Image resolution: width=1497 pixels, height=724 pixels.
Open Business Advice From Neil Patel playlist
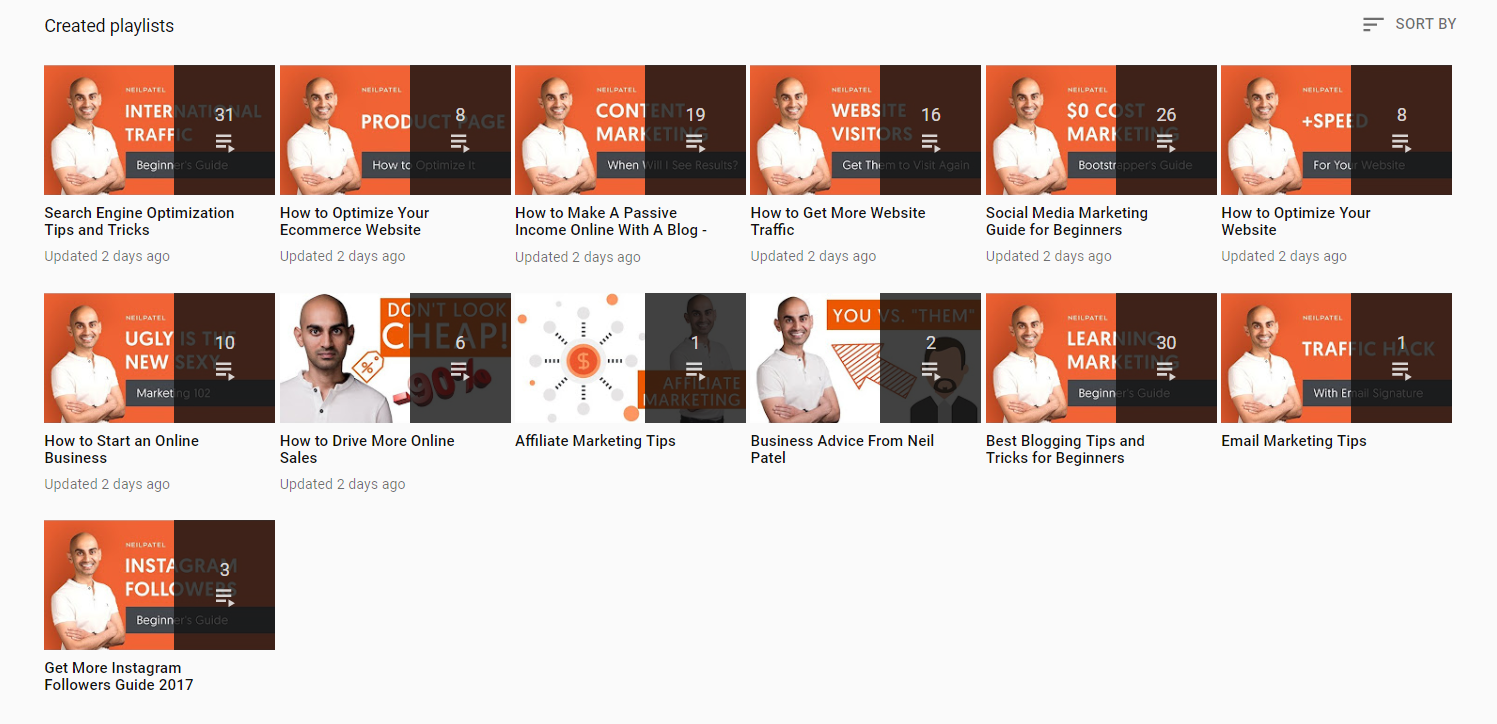[842, 449]
